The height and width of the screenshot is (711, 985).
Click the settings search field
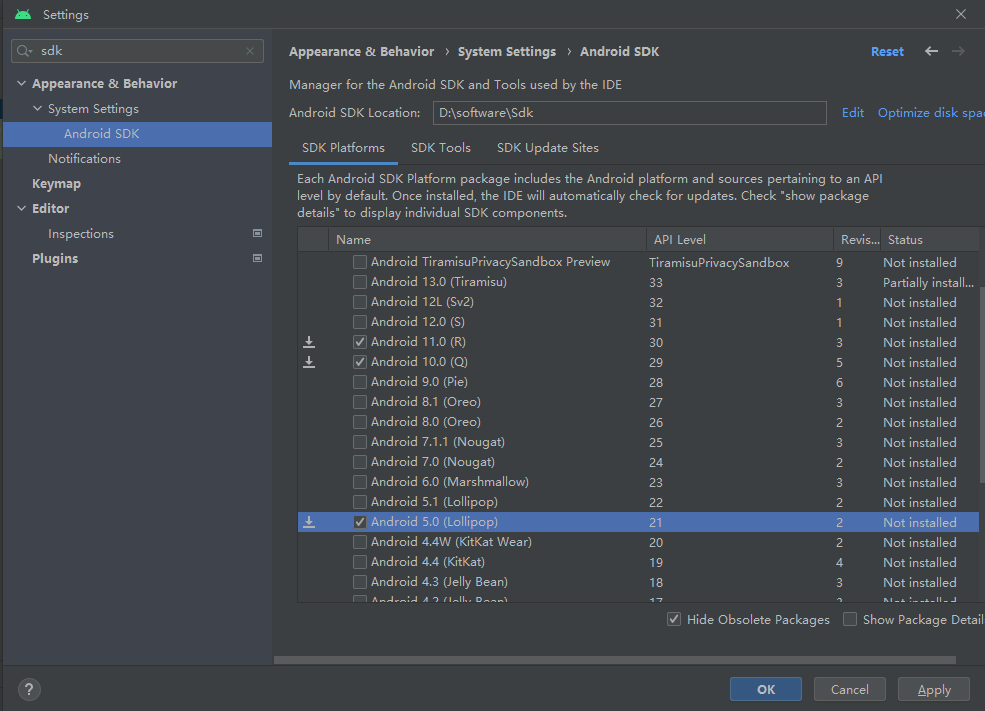point(138,51)
